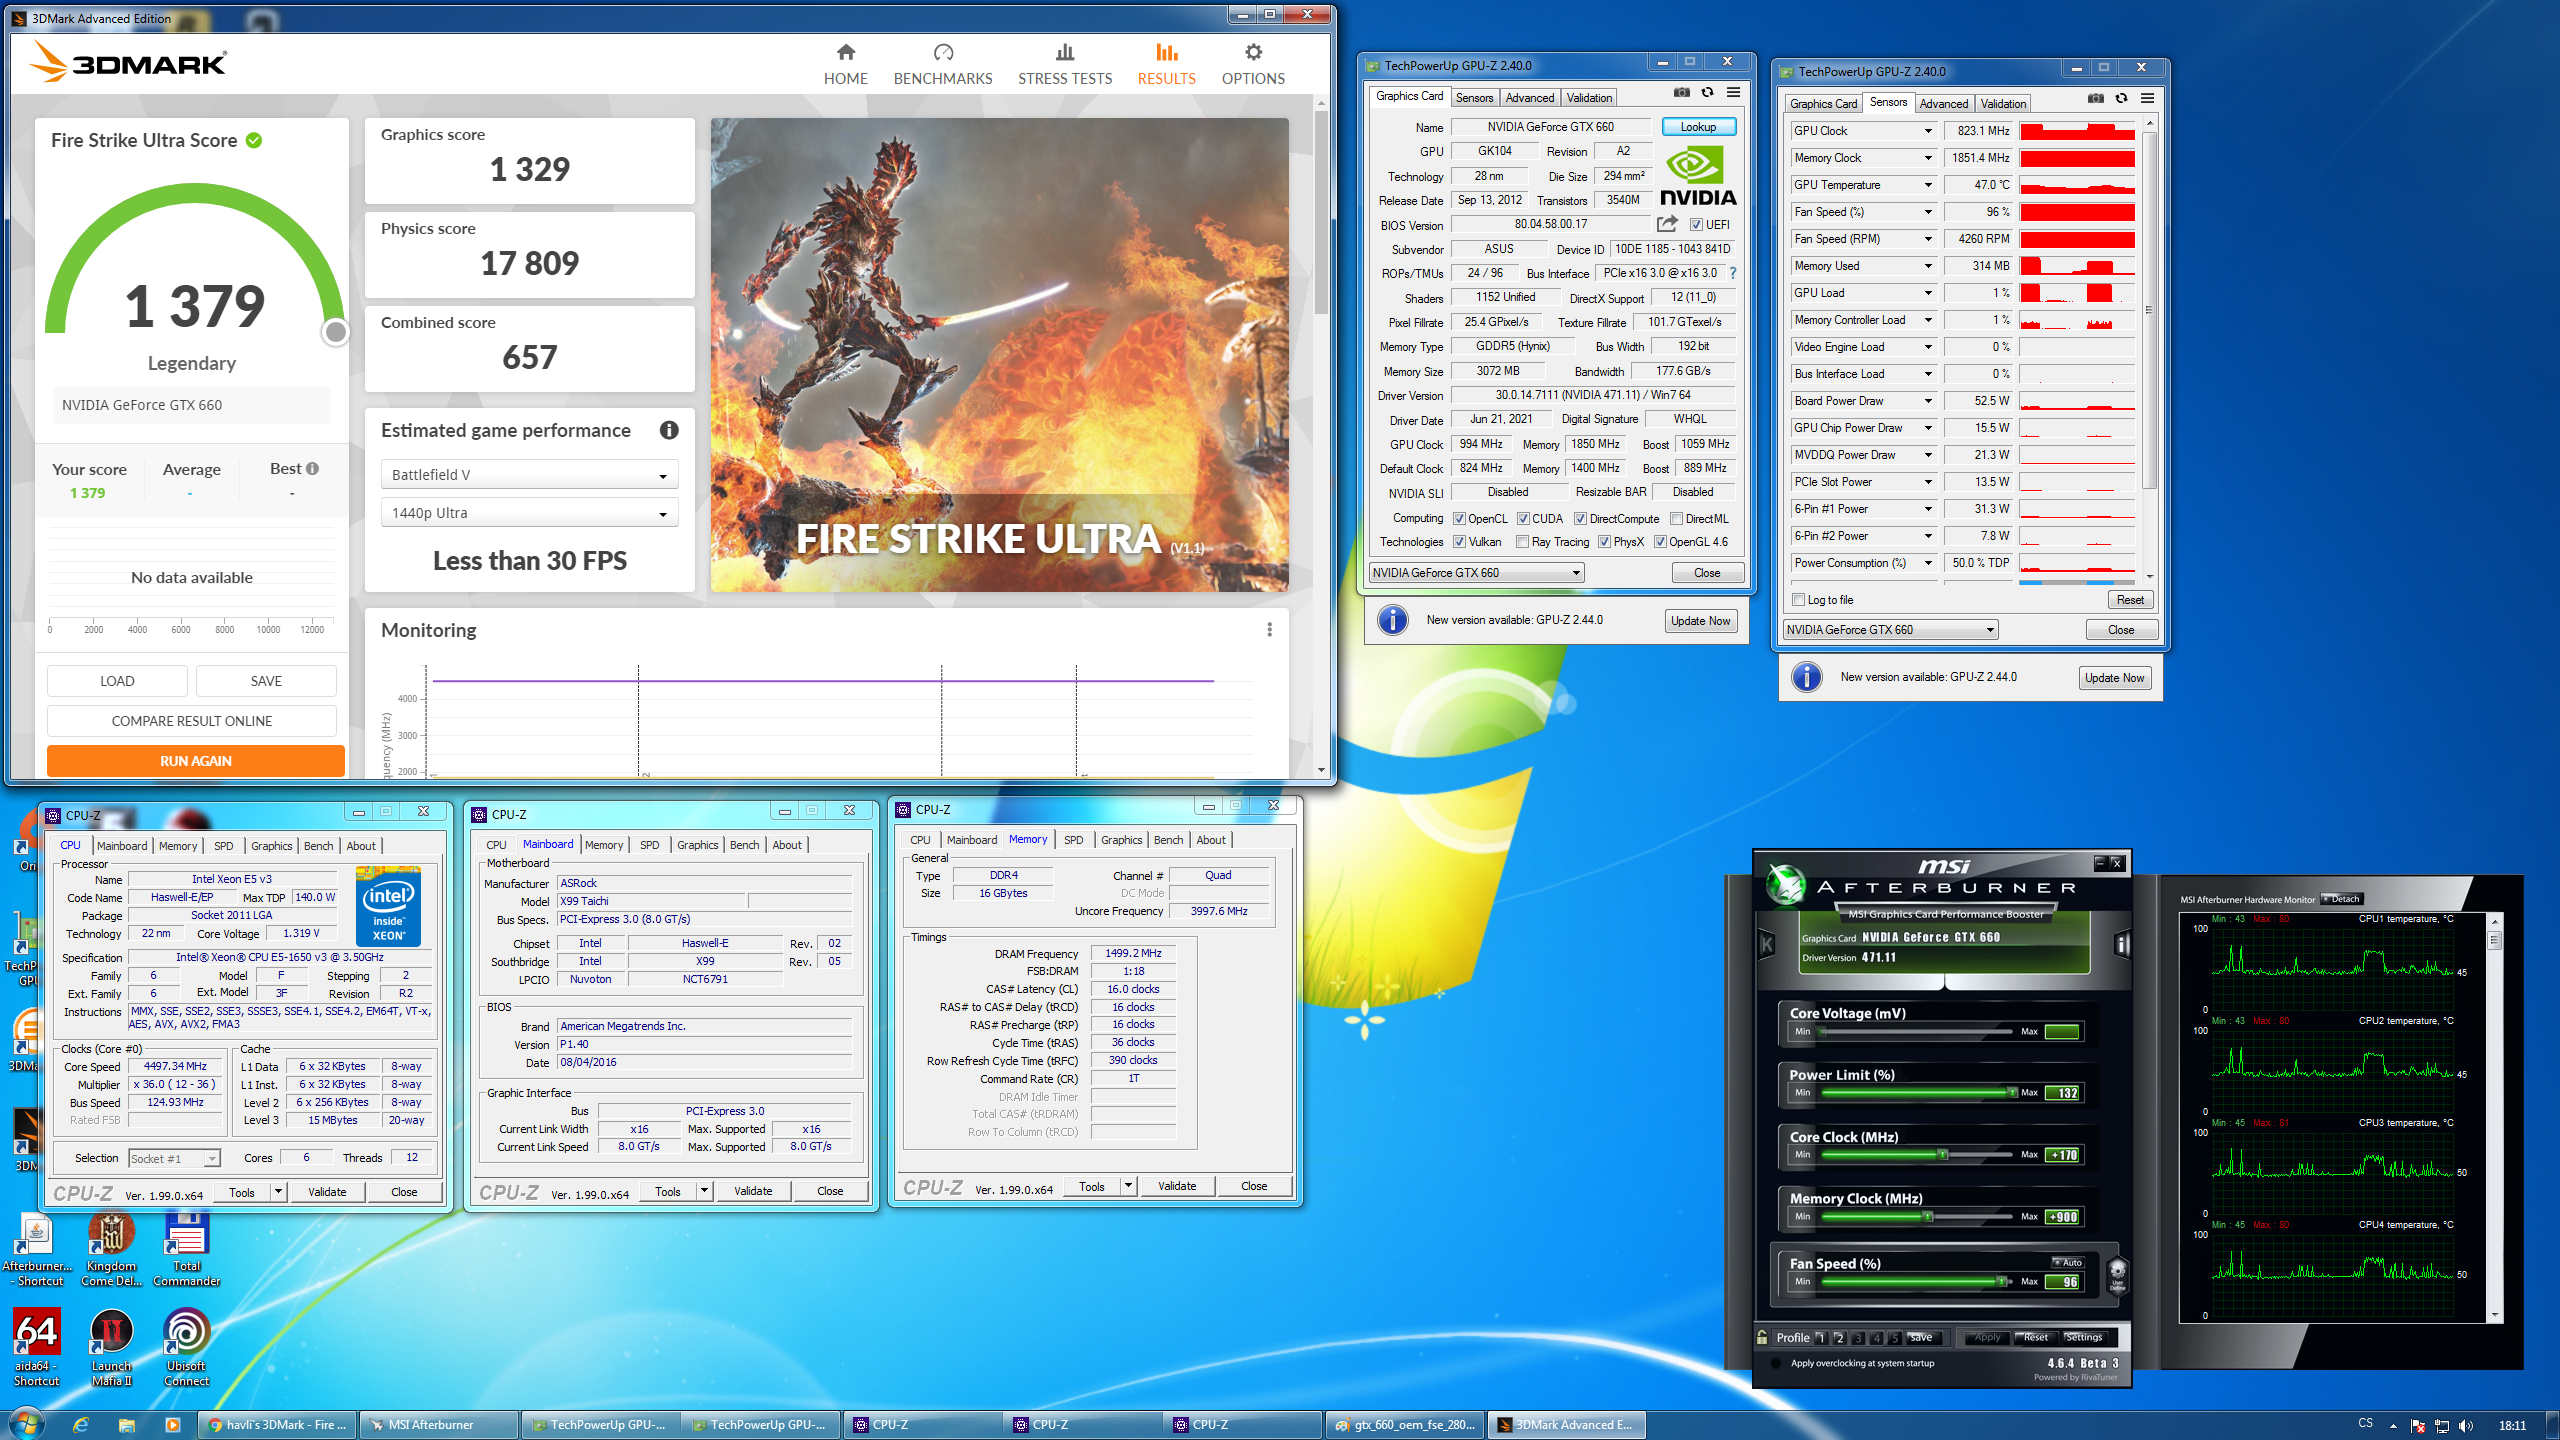Open BENCHMARKS in 3DMark navigation
This screenshot has width=2560, height=1440.
(943, 64)
